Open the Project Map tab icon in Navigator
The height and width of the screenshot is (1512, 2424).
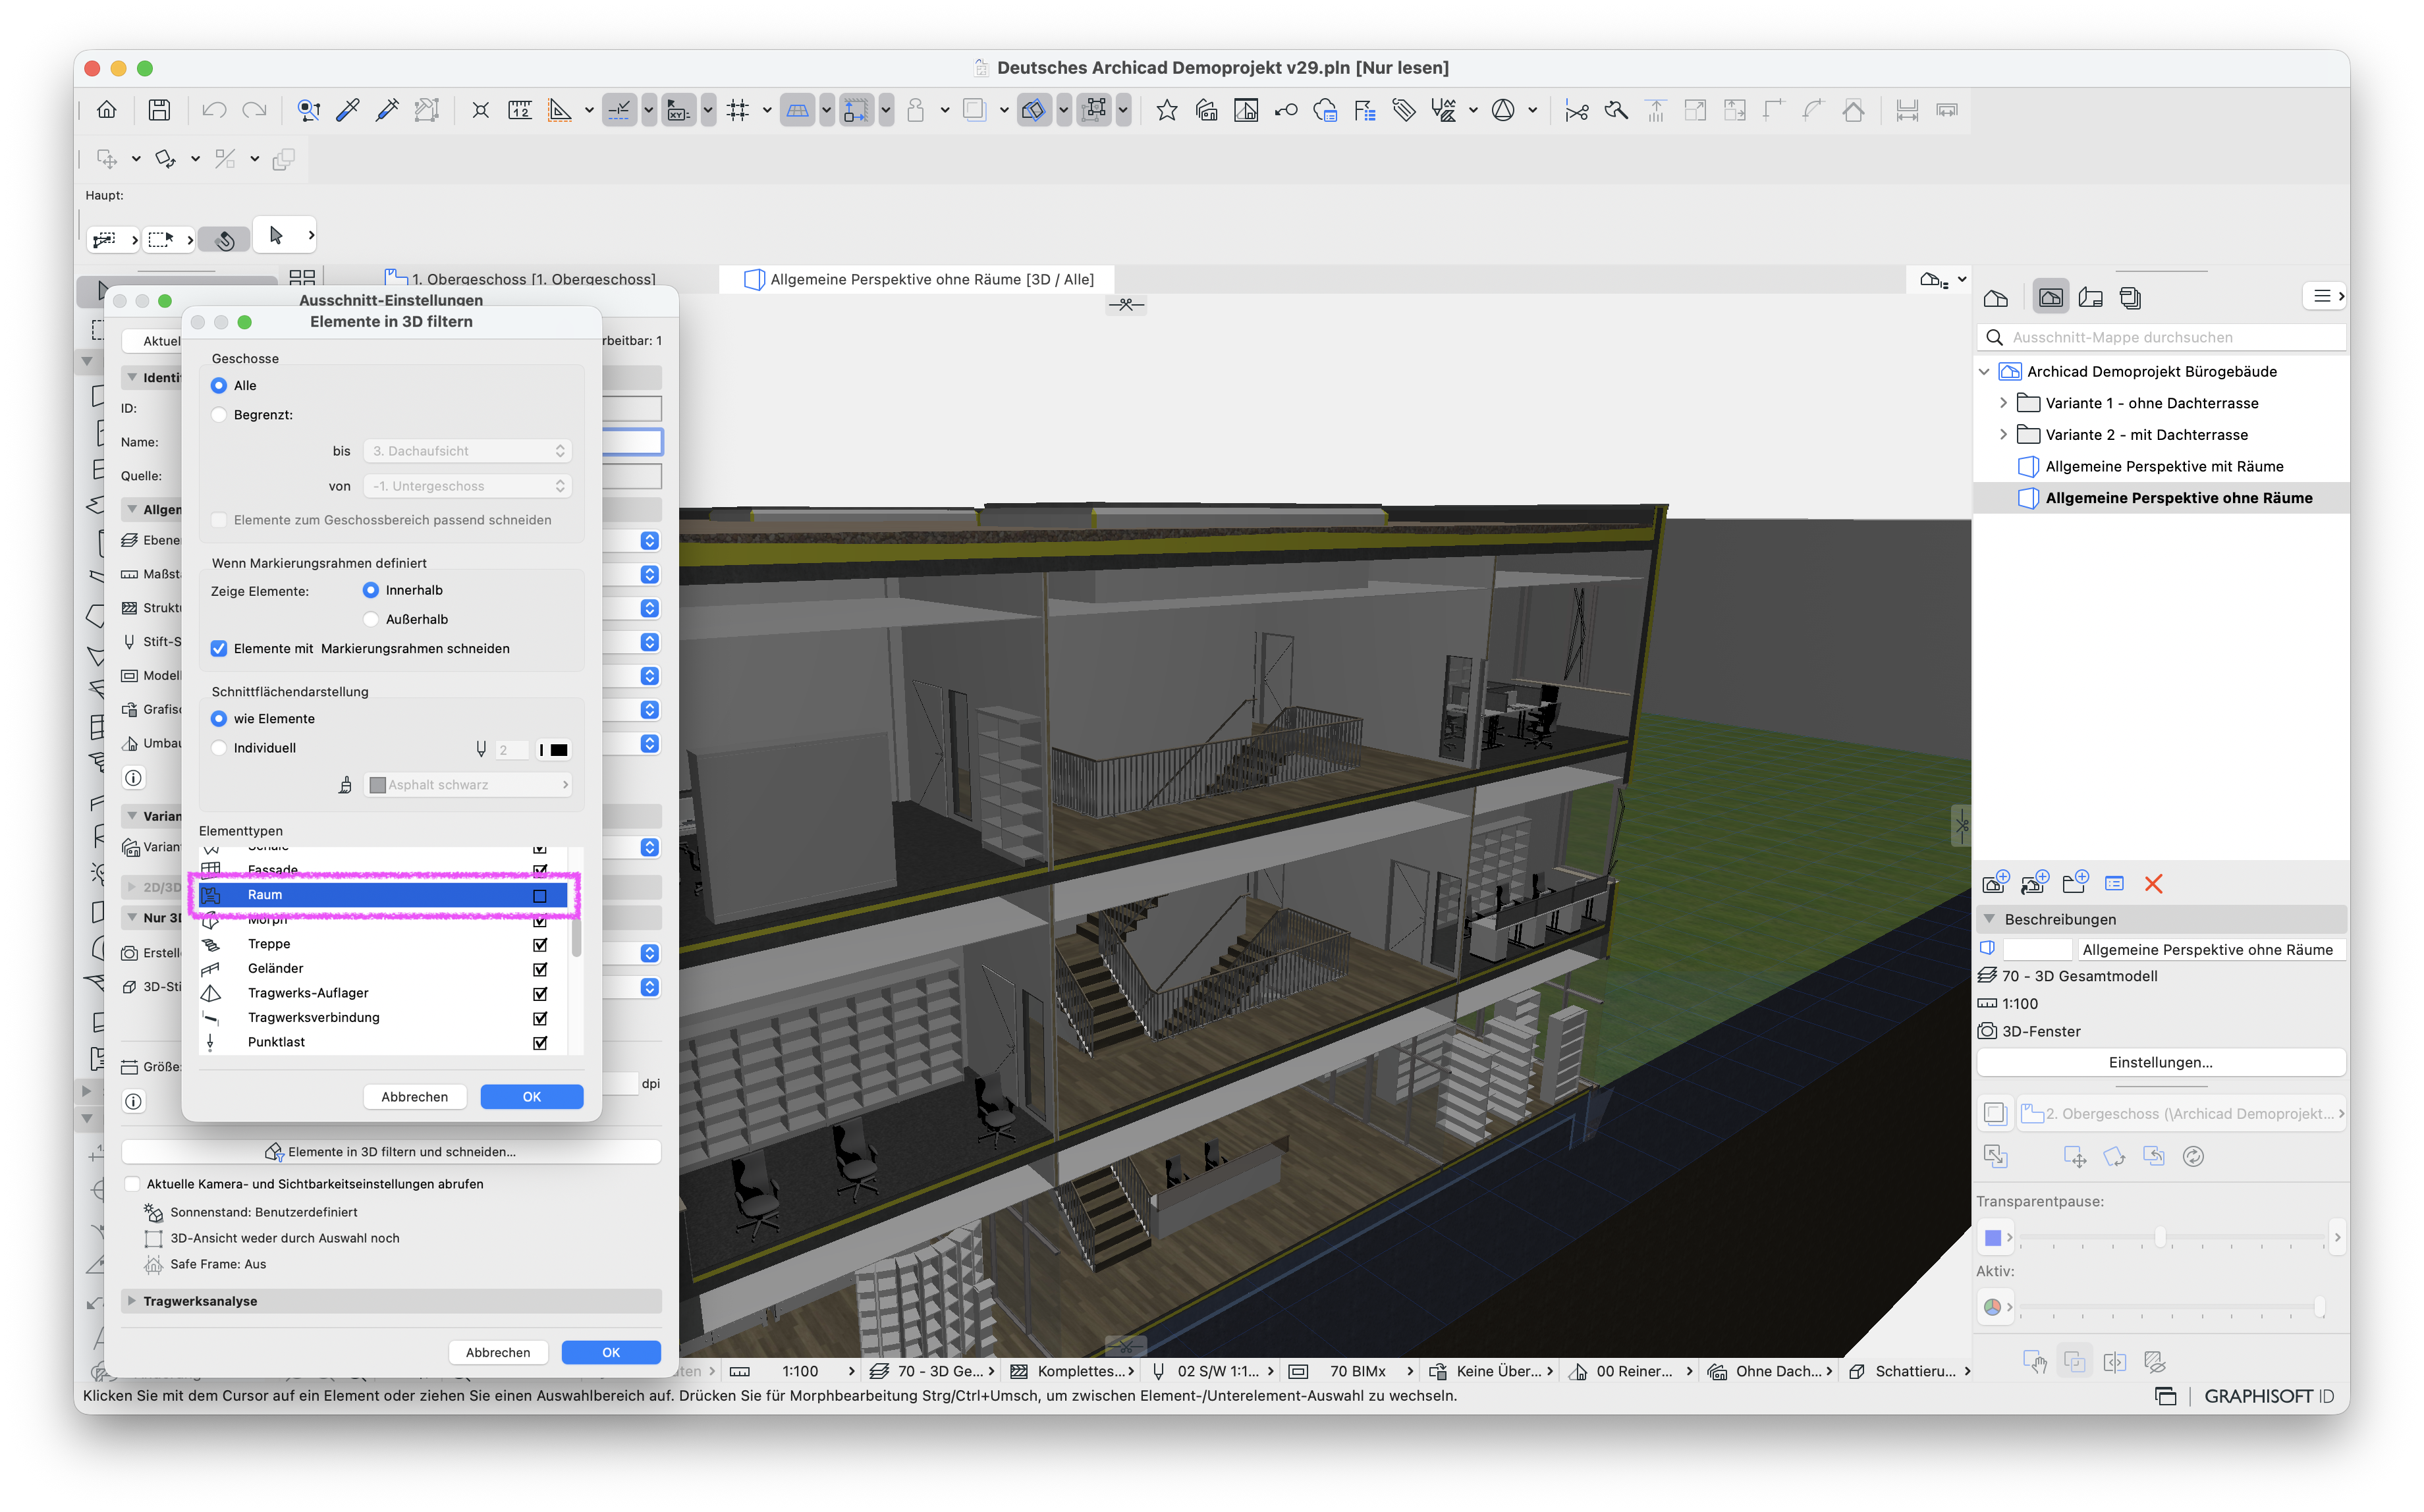1996,298
